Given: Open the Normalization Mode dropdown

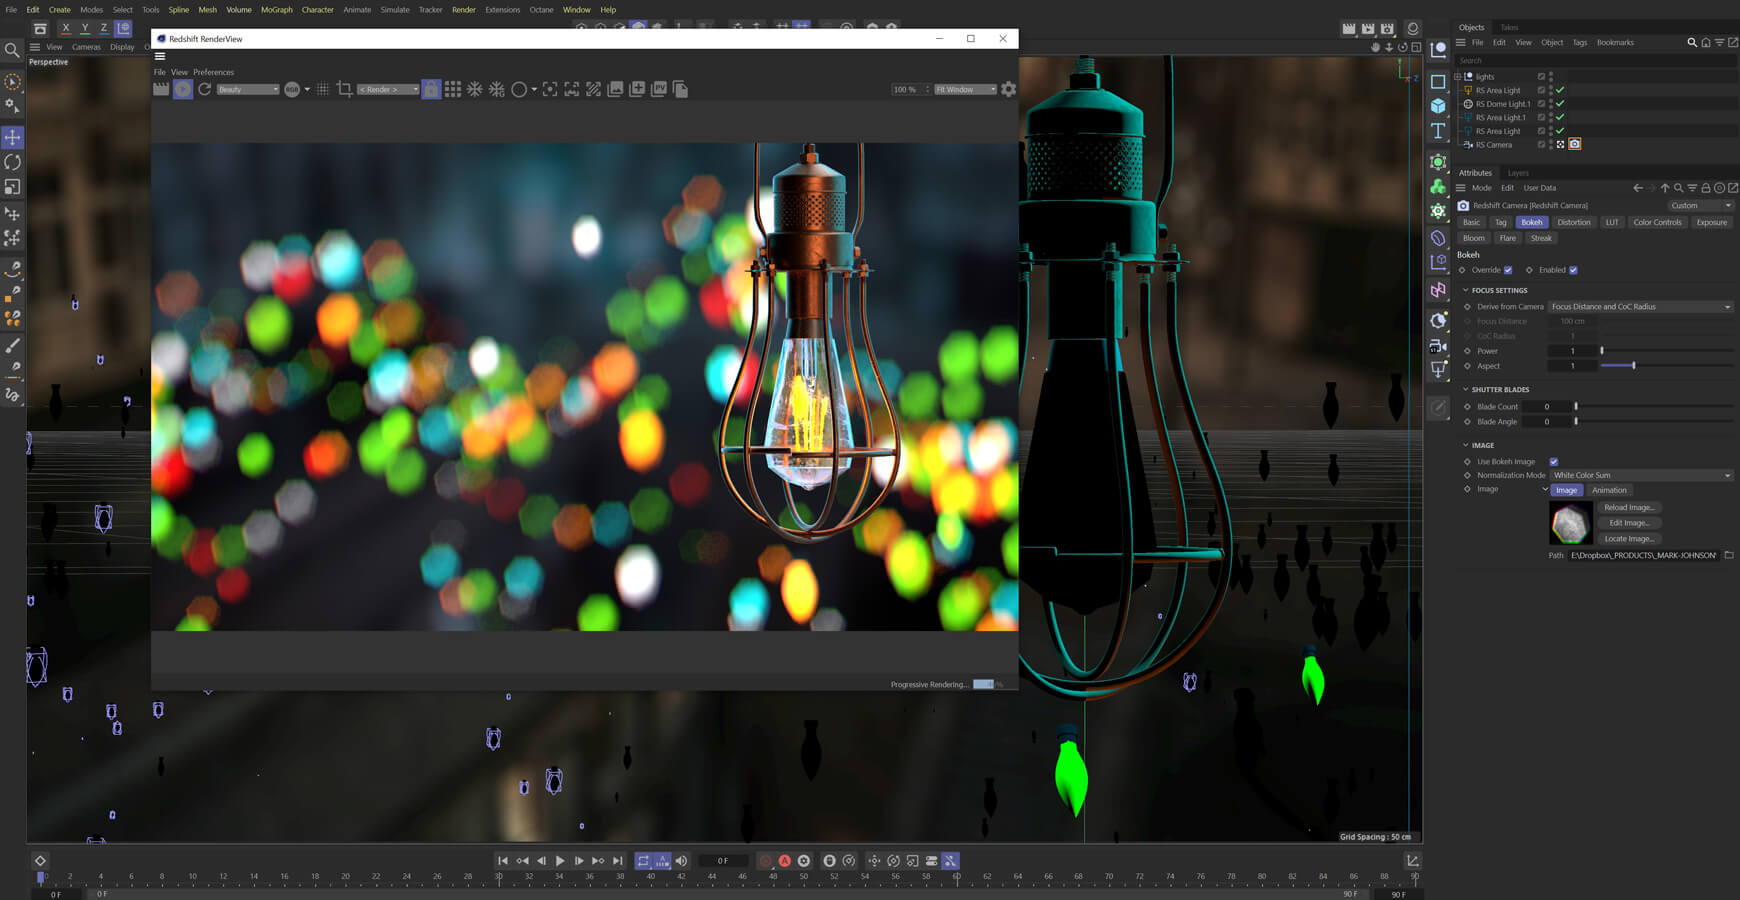Looking at the screenshot, I should click(1640, 475).
